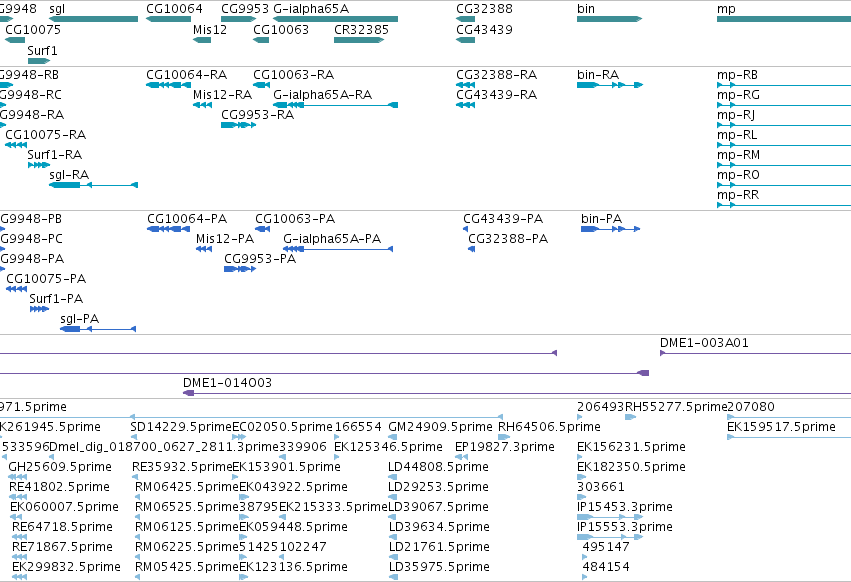The width and height of the screenshot is (851, 582).
Task: Select the CG10075-RA transcript label
Action: click(46, 135)
